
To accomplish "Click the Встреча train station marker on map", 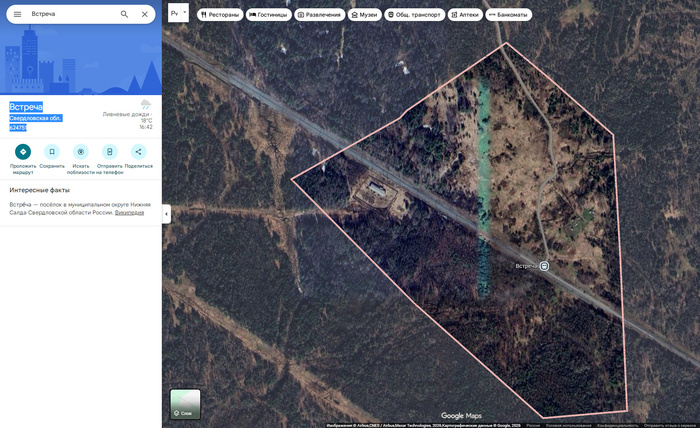I will tap(544, 266).
